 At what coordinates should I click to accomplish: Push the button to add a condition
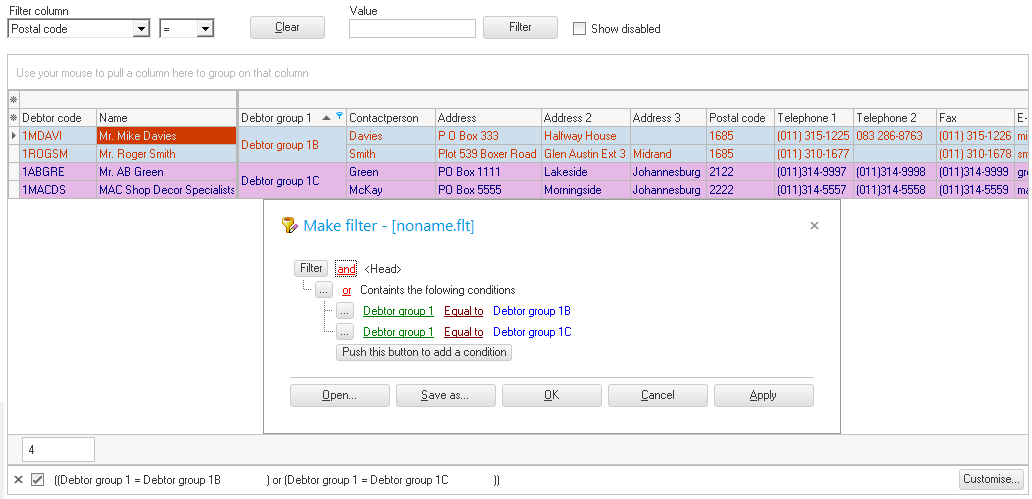(424, 352)
